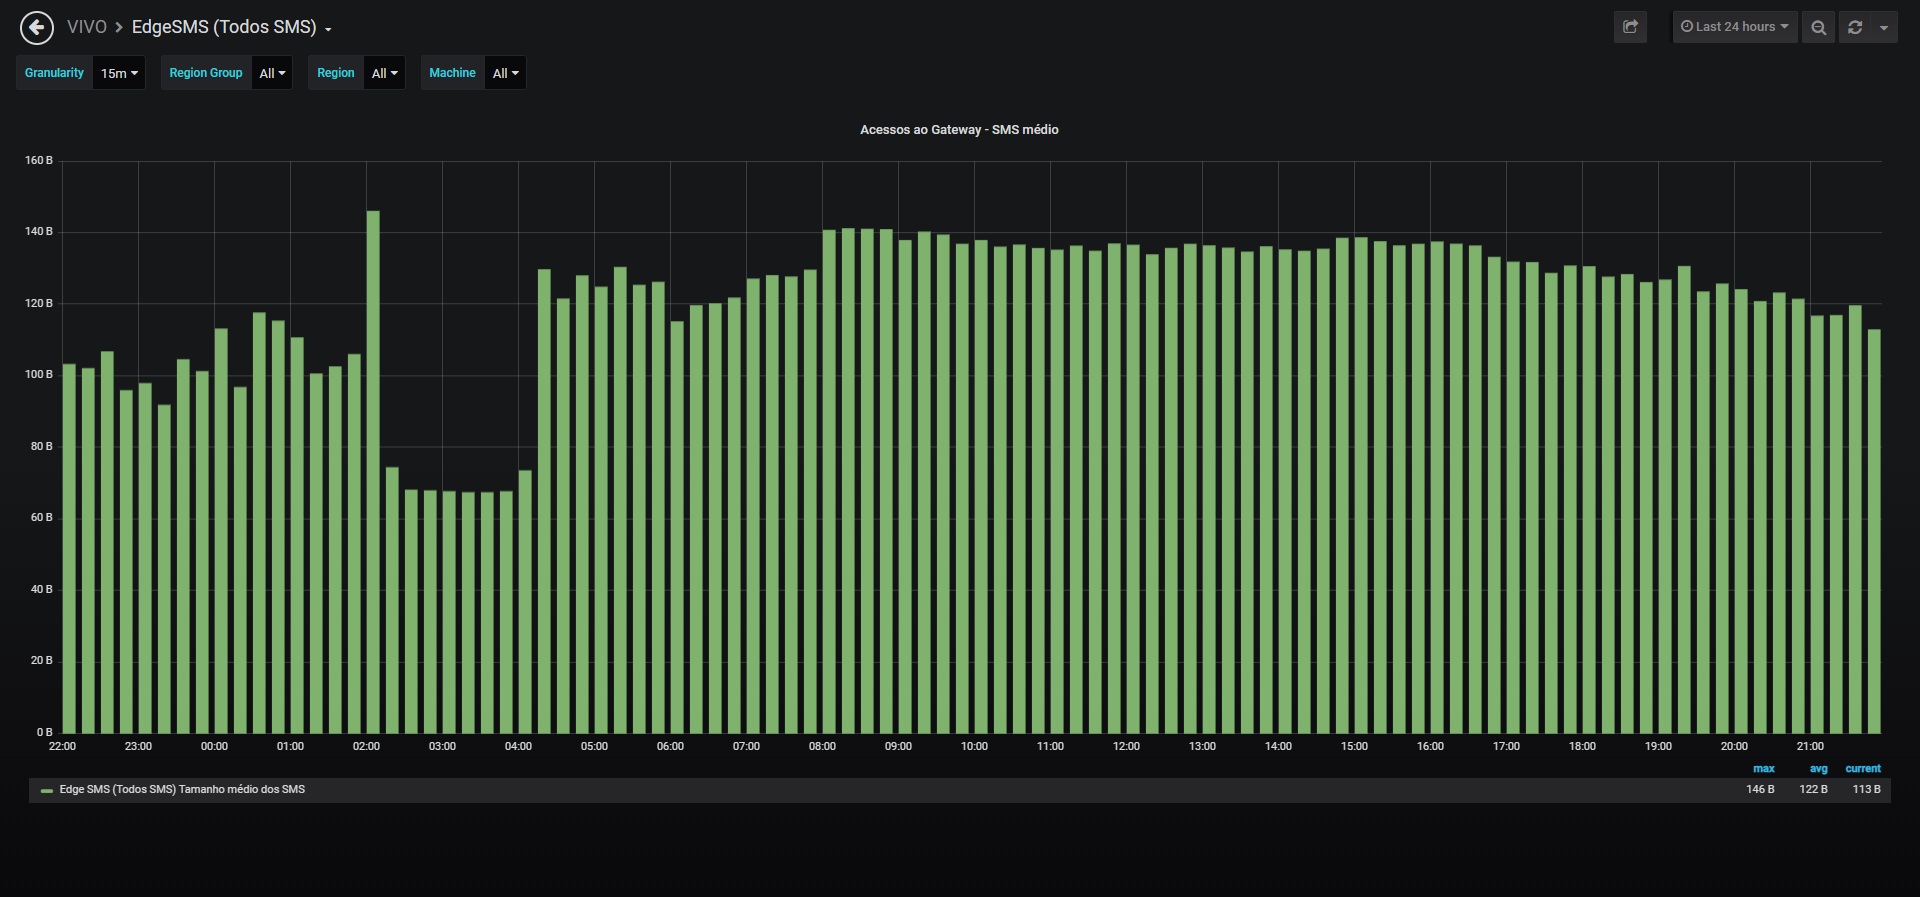
Task: Open the Acessos ao Gateway panel title menu
Action: point(959,130)
